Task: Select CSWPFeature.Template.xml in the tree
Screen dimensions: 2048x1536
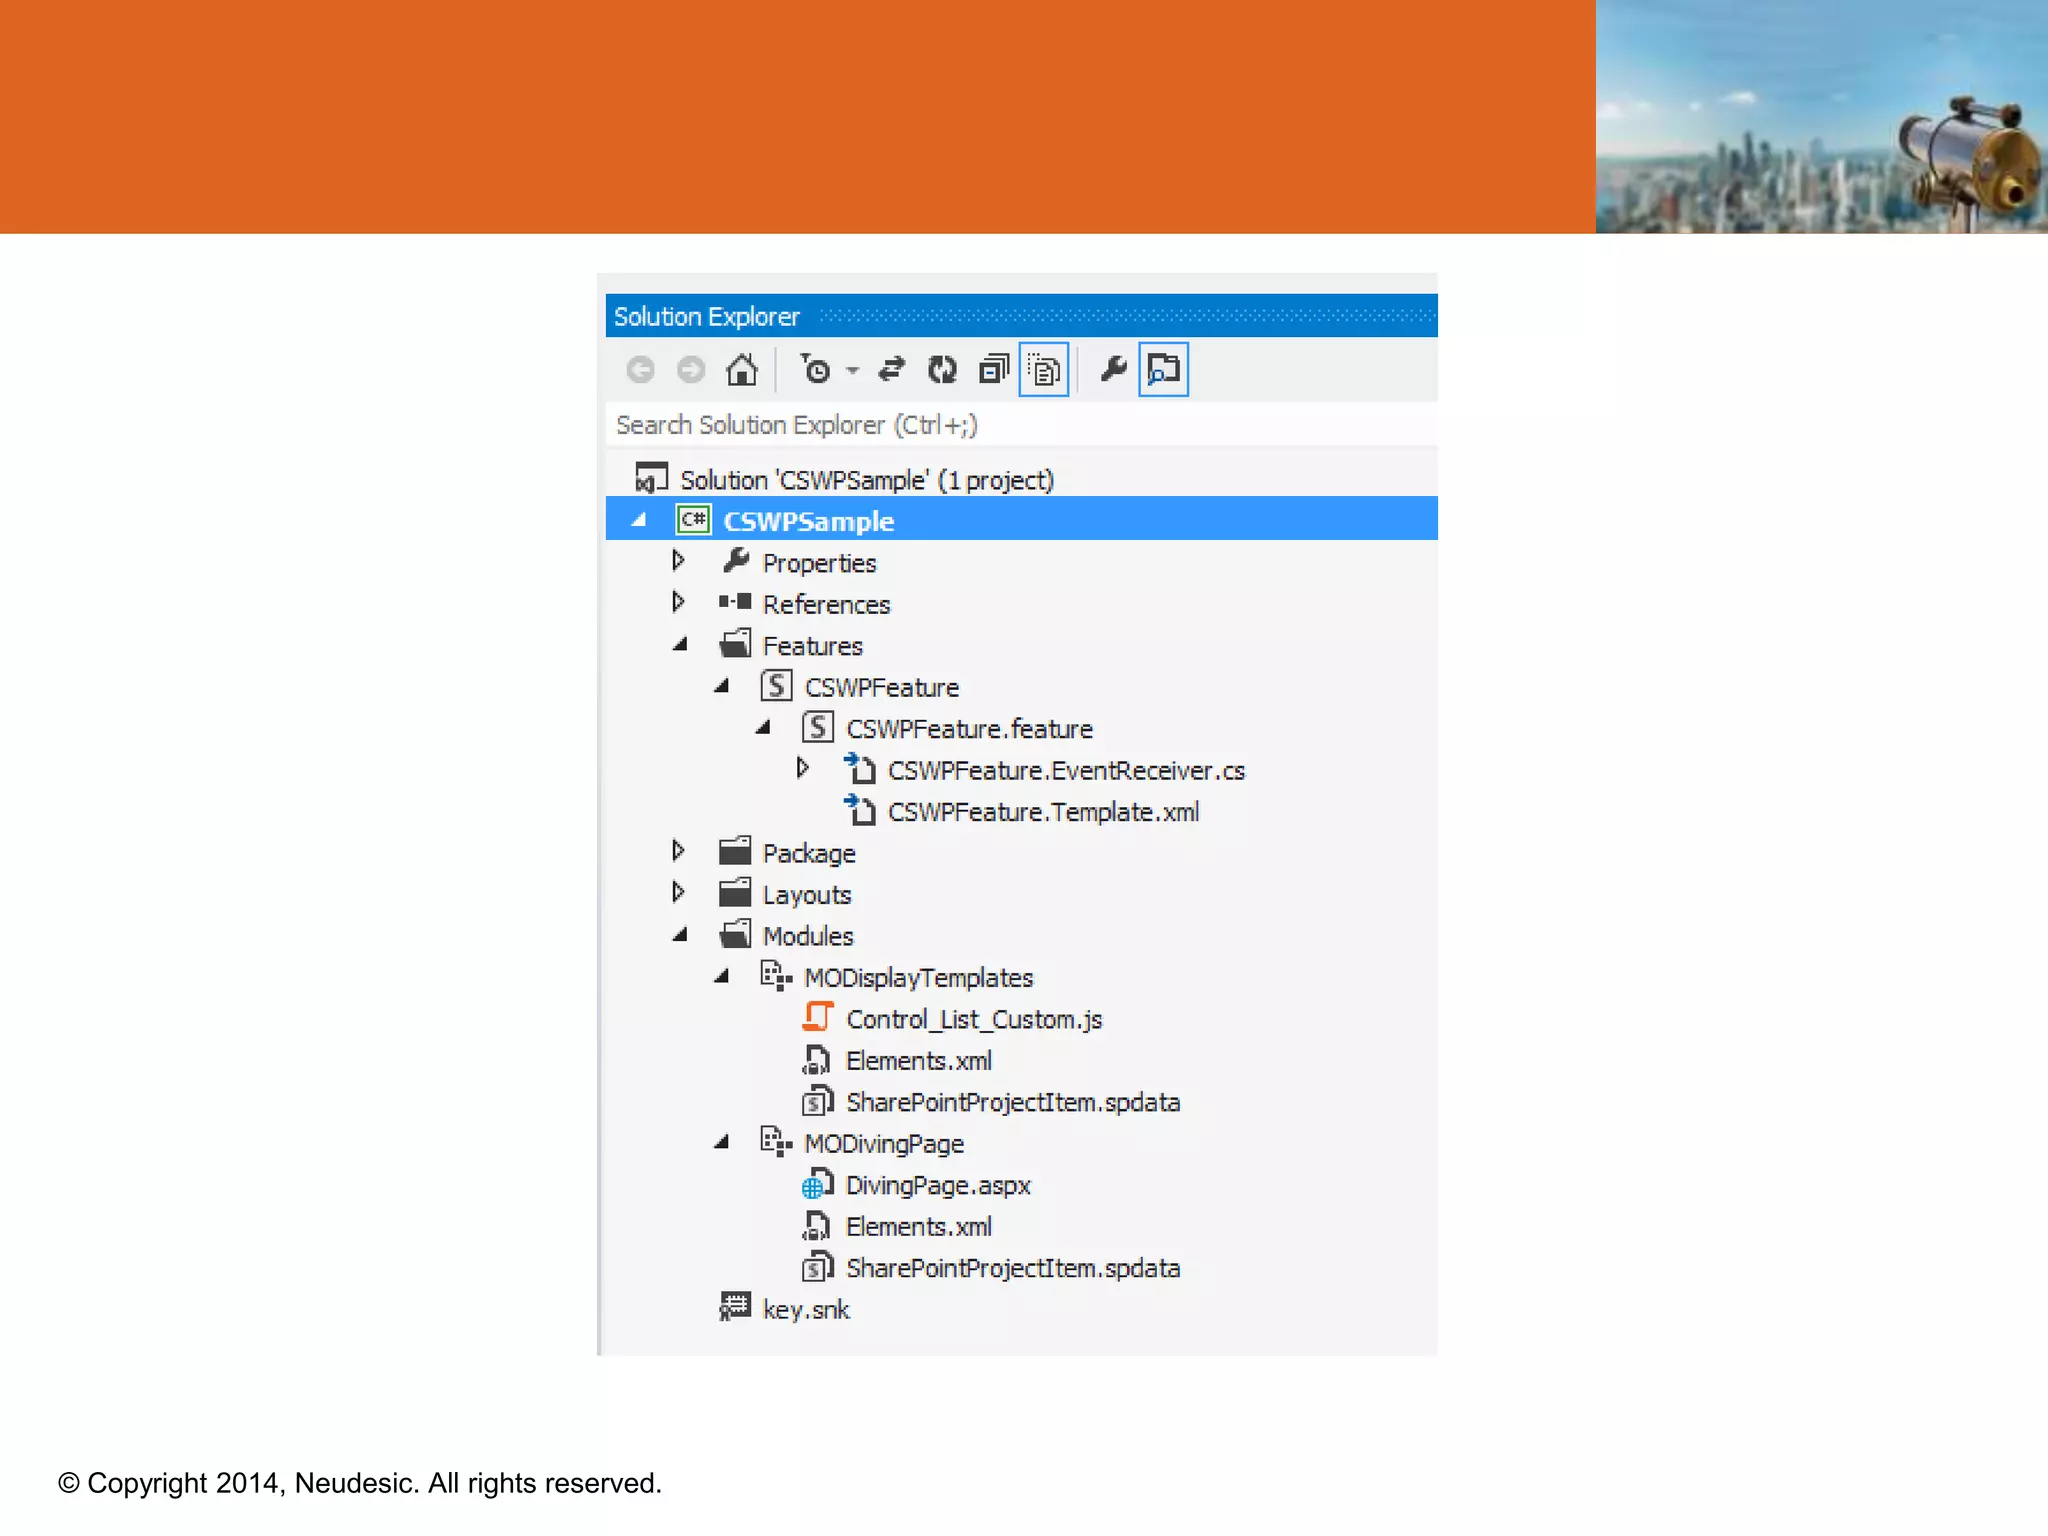Action: 1042,812
